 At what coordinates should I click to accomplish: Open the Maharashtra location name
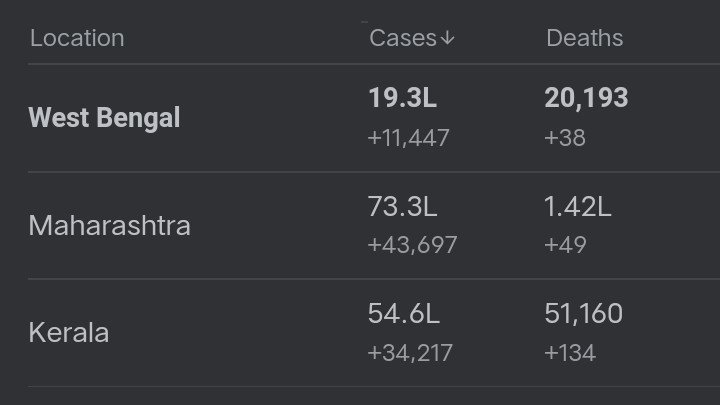tap(109, 225)
